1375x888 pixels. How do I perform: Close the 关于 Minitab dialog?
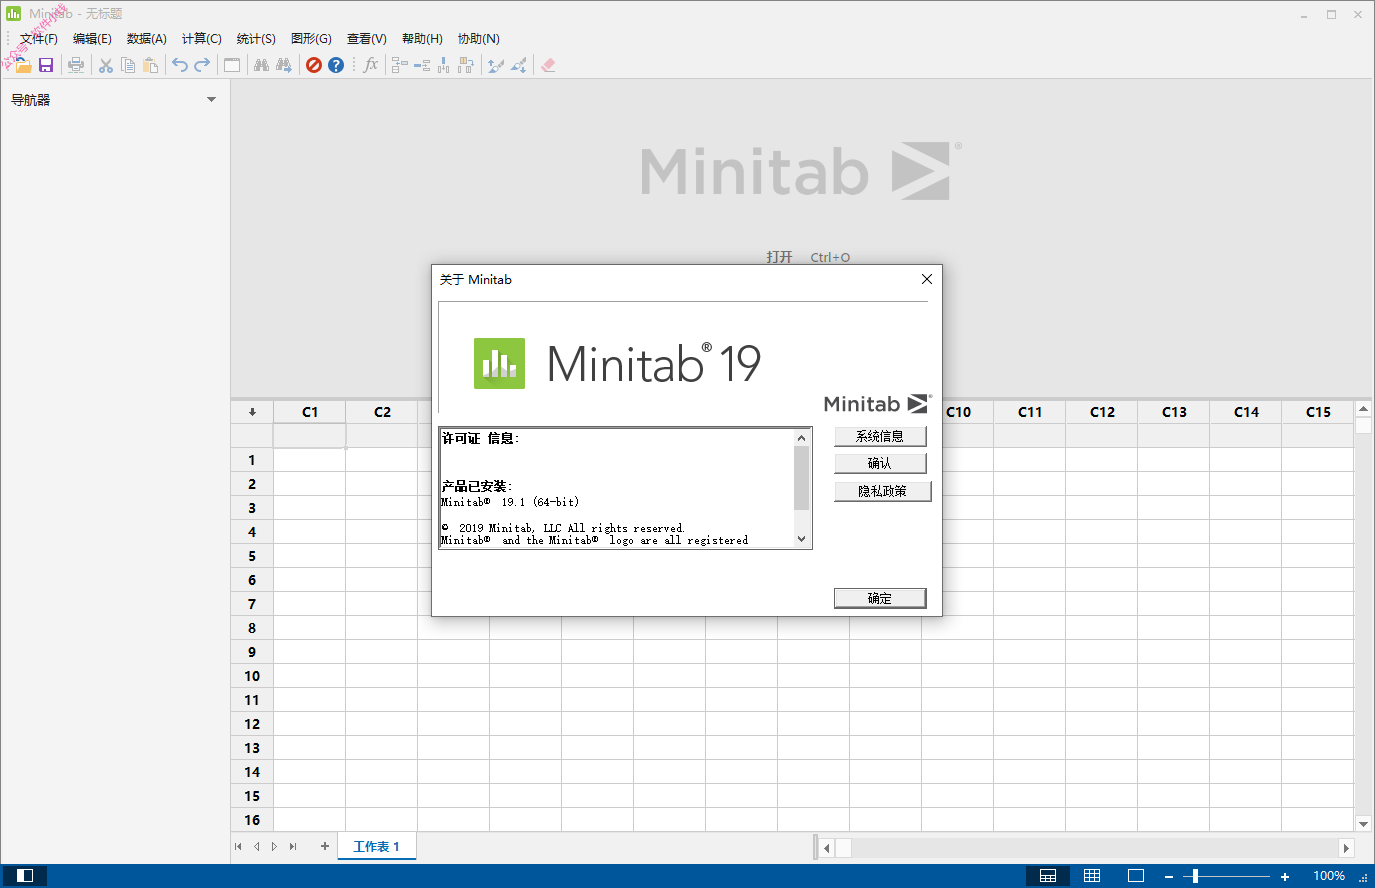point(927,279)
